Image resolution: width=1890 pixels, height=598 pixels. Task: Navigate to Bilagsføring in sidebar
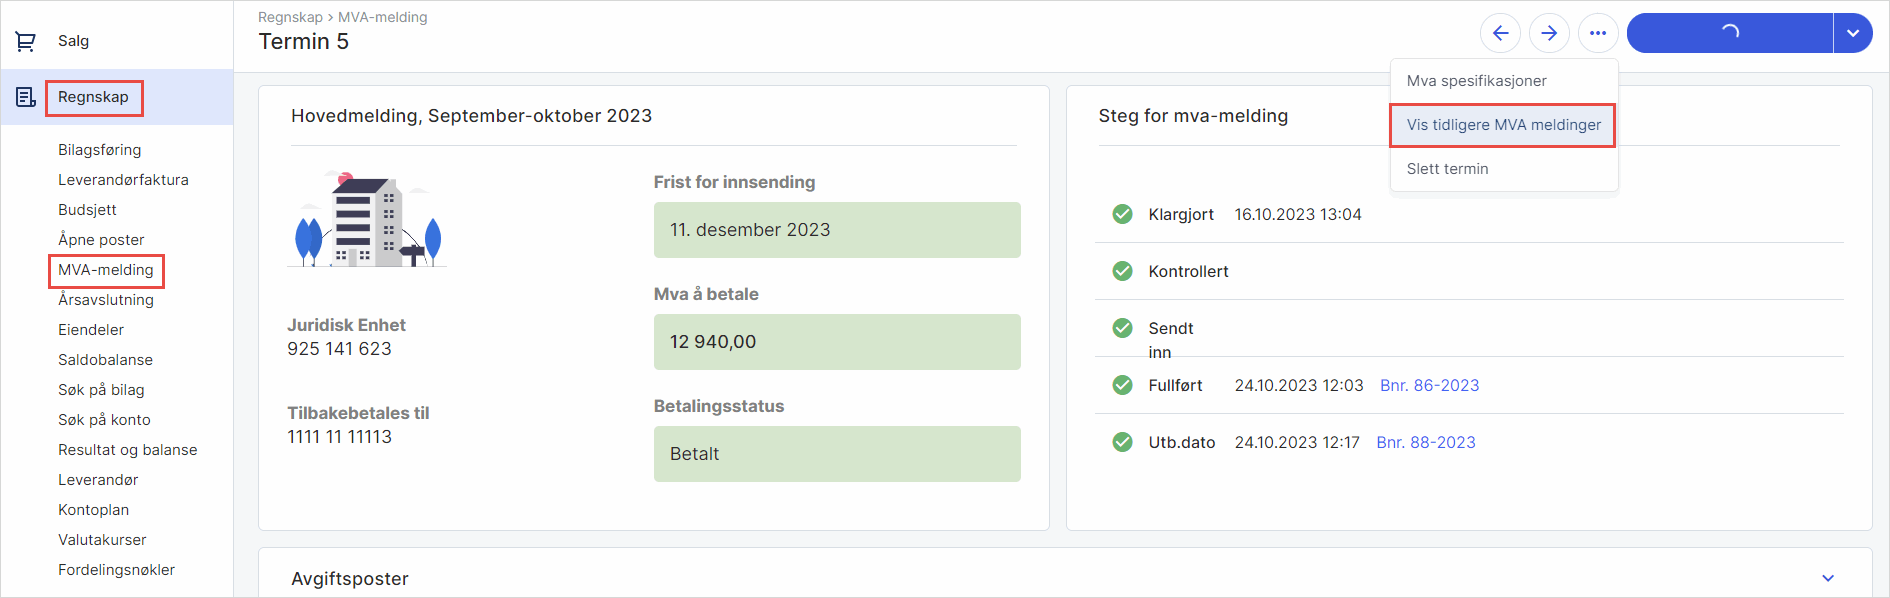tap(99, 150)
